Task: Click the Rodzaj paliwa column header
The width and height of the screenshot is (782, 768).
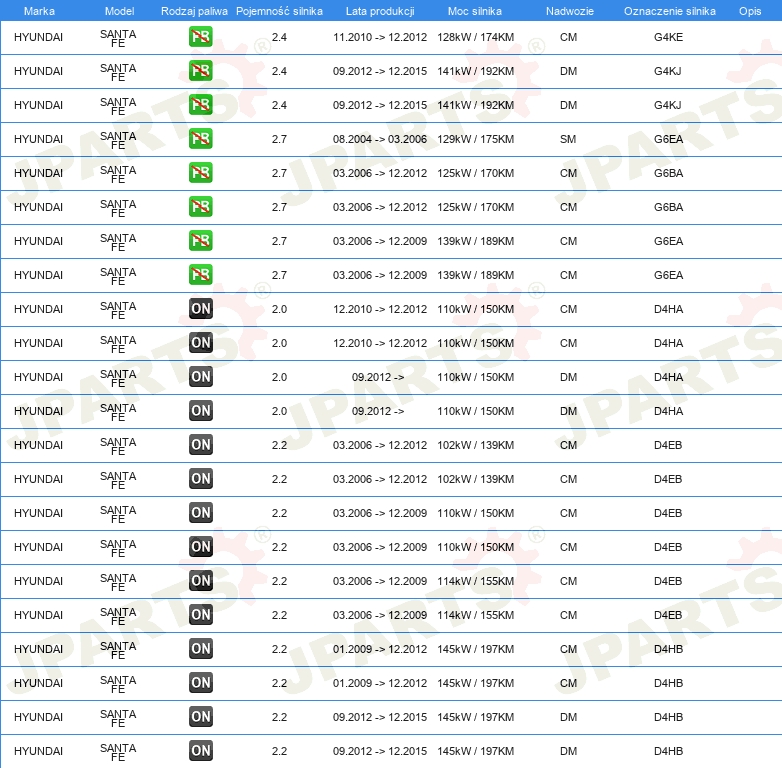Action: (x=194, y=11)
